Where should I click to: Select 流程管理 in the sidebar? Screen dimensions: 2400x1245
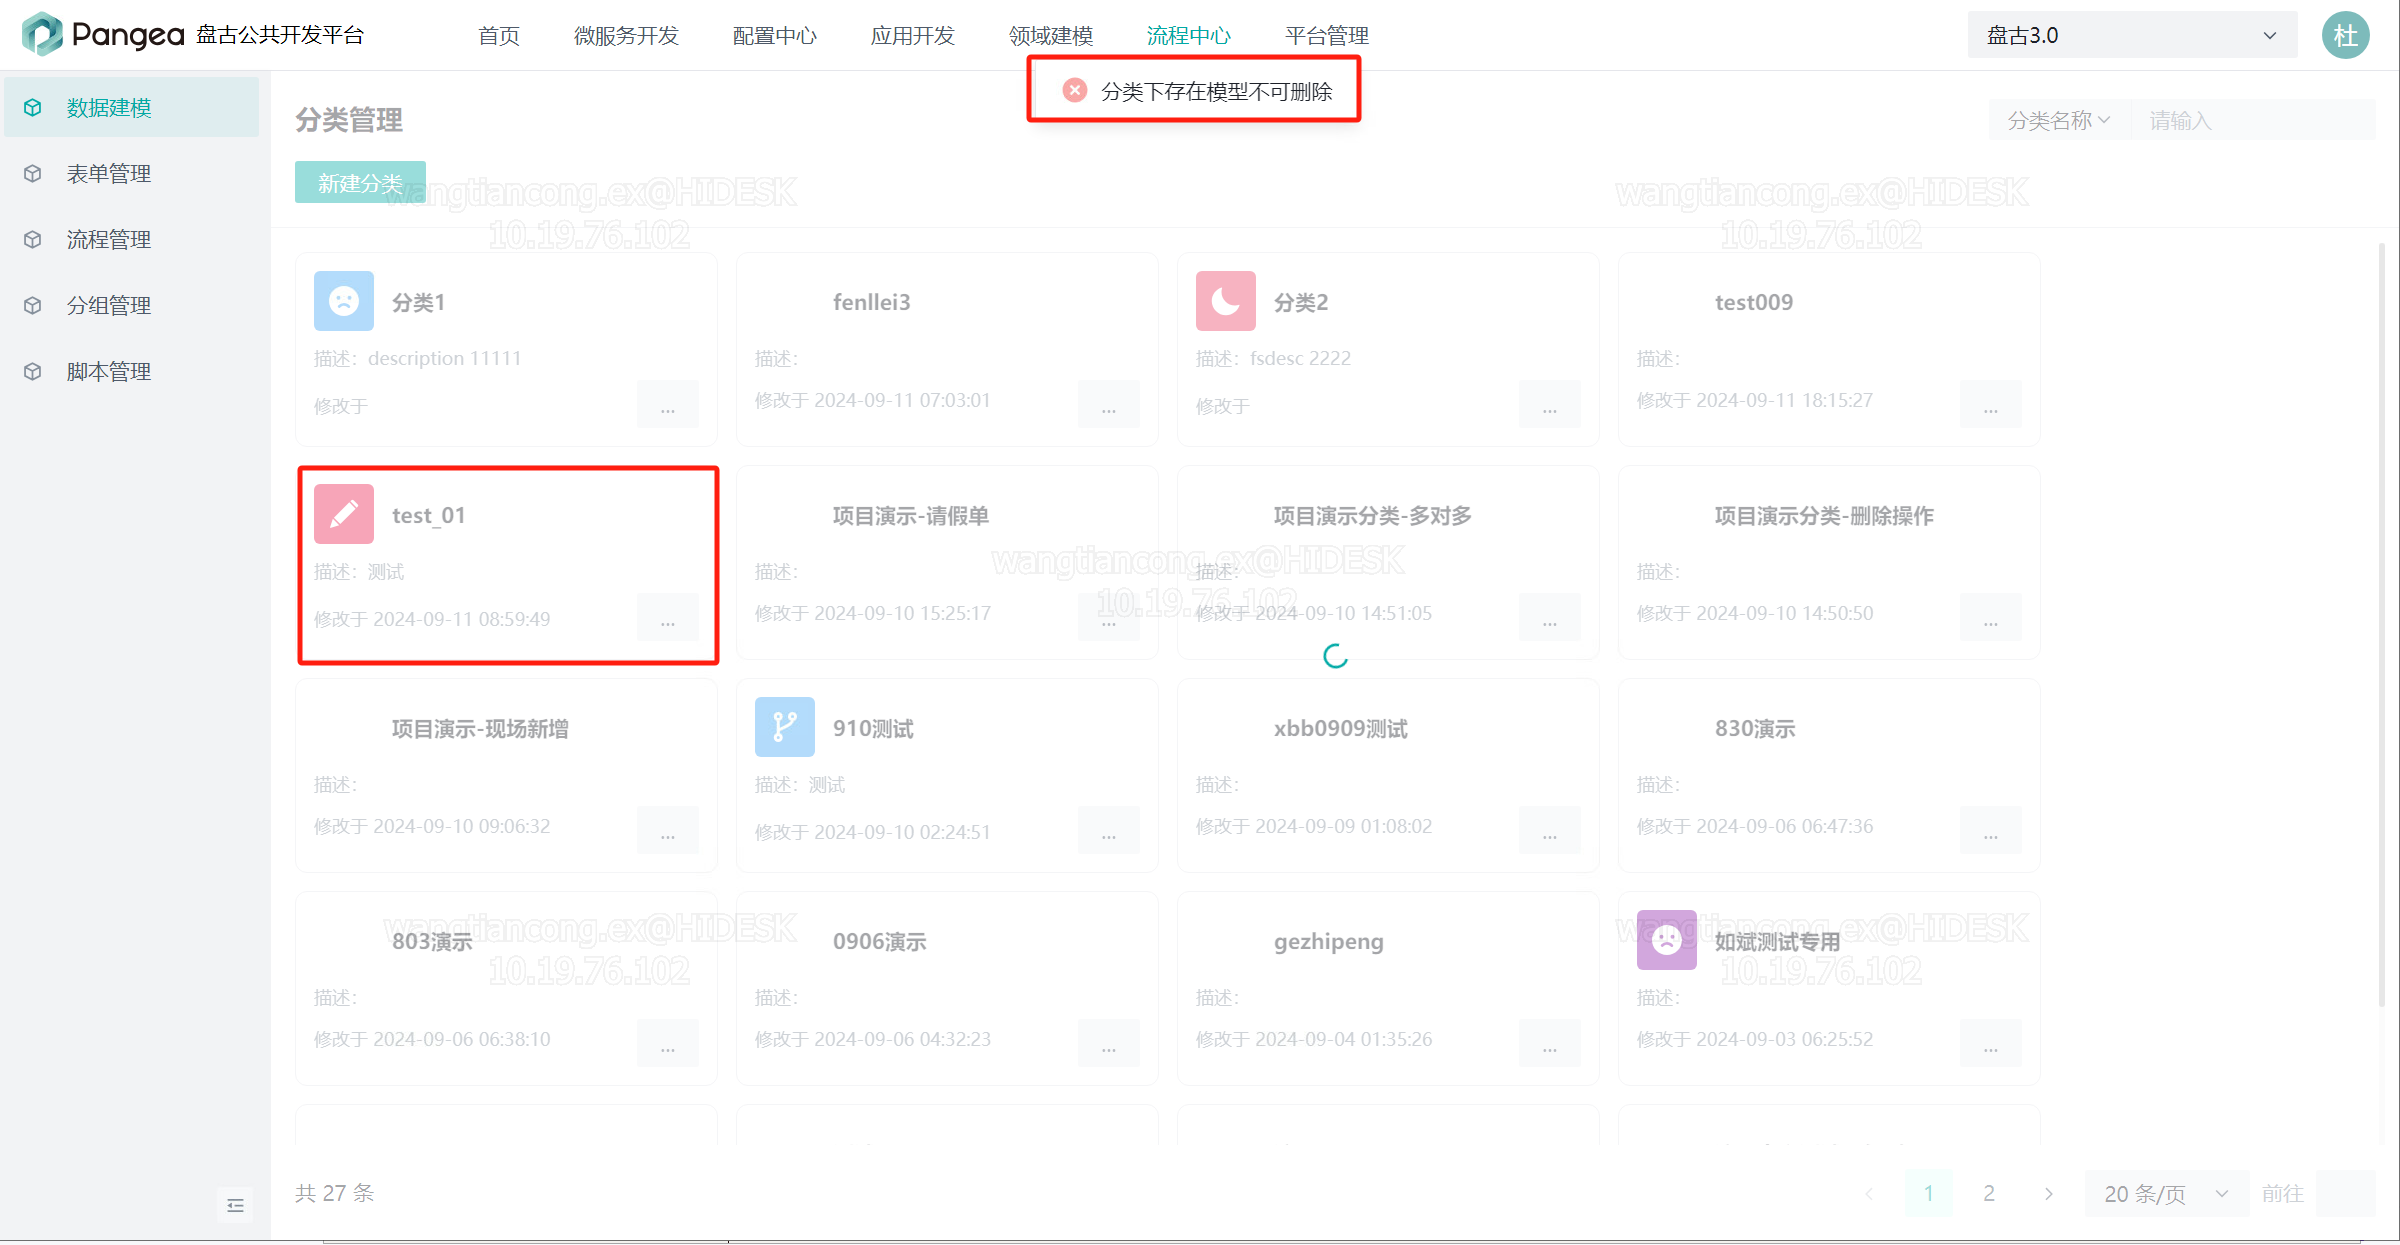point(132,239)
